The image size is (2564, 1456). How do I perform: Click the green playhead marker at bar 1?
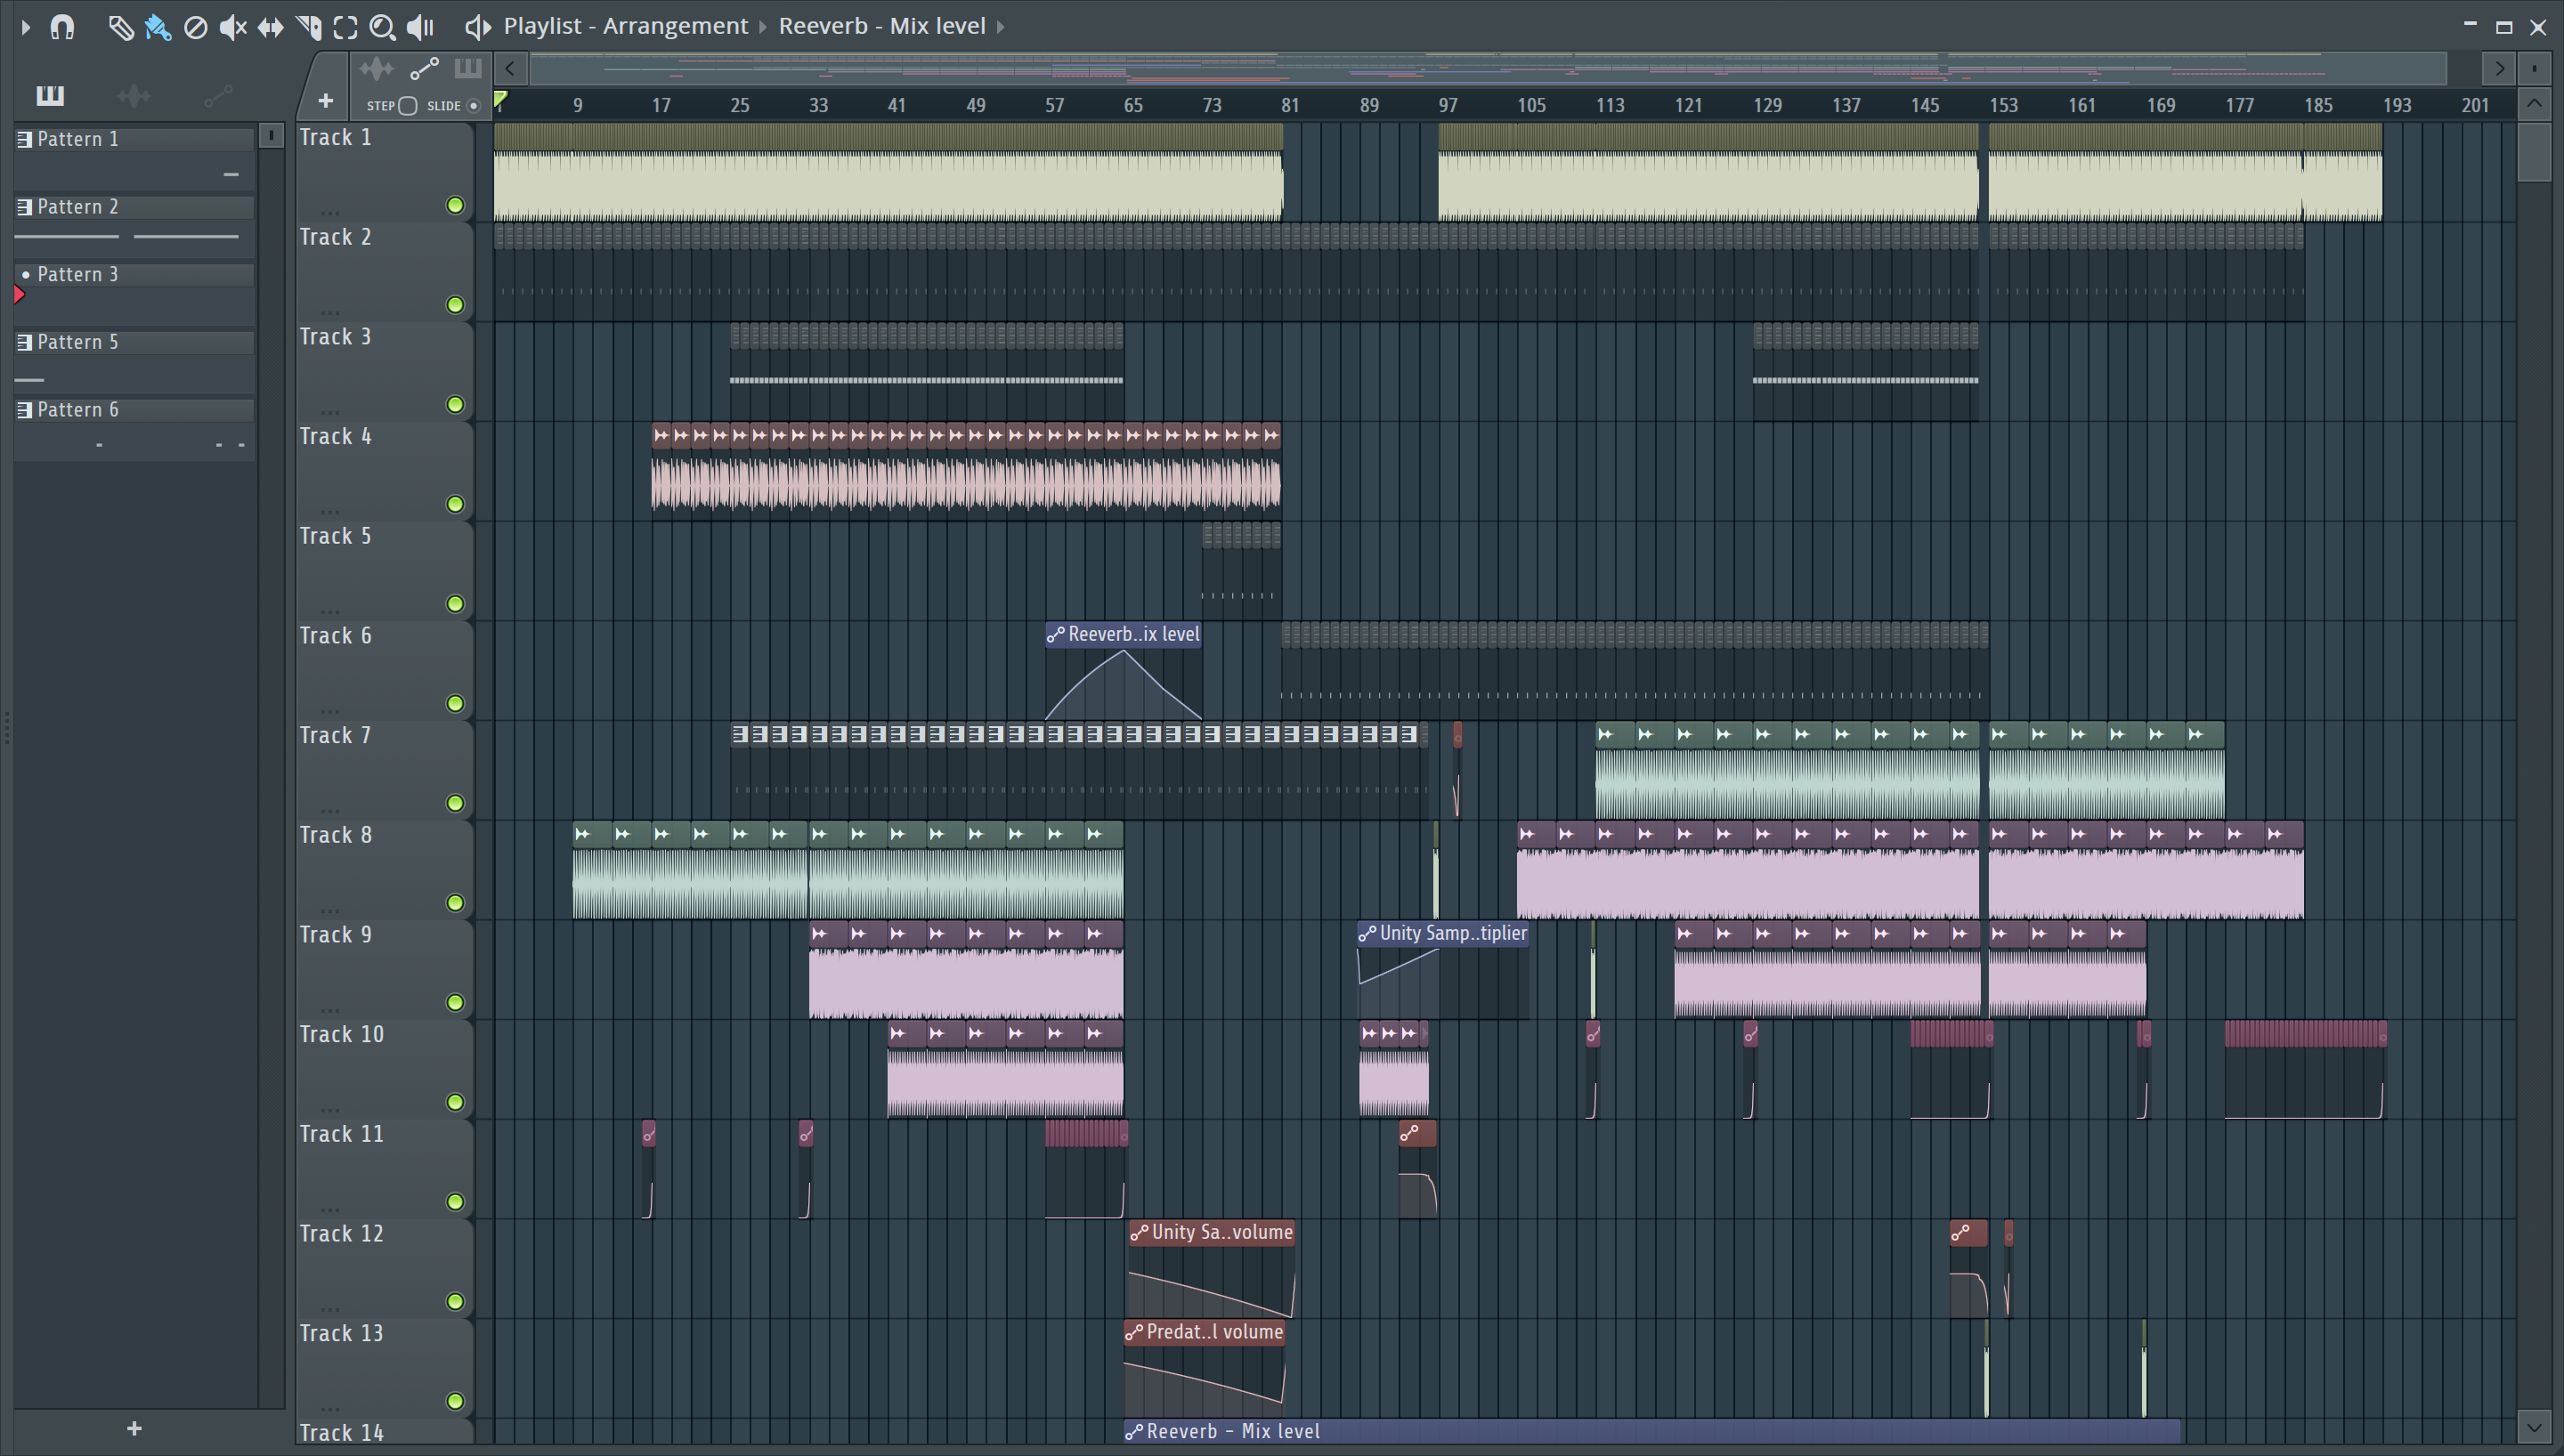501,98
